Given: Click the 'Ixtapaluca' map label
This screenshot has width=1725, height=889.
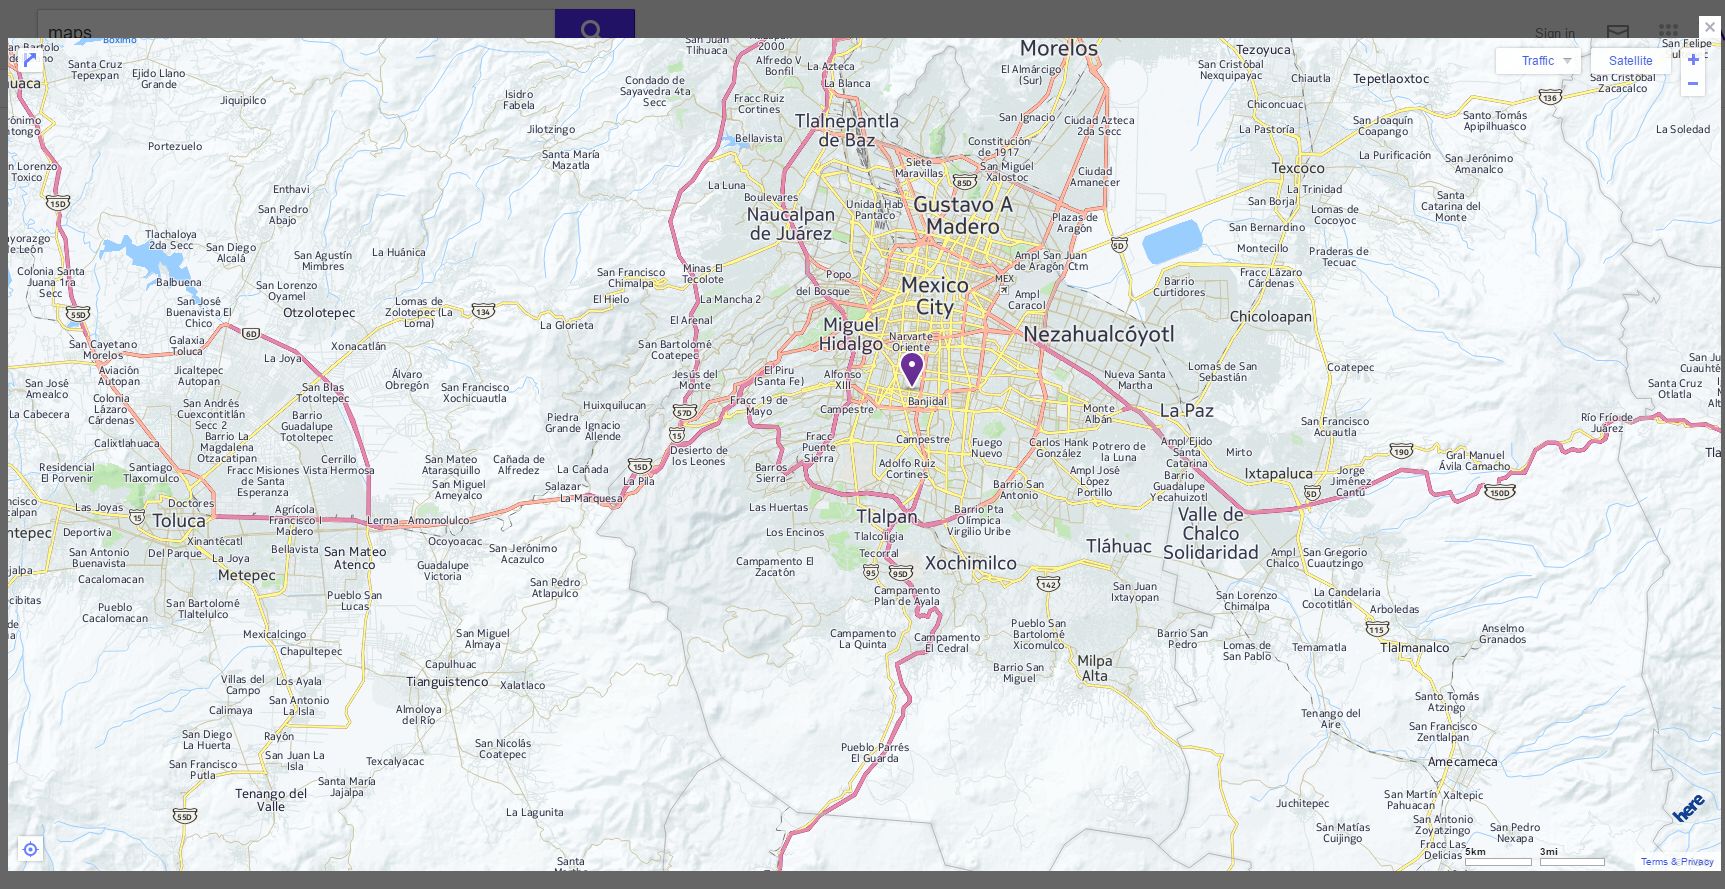Looking at the screenshot, I should 1279,473.
